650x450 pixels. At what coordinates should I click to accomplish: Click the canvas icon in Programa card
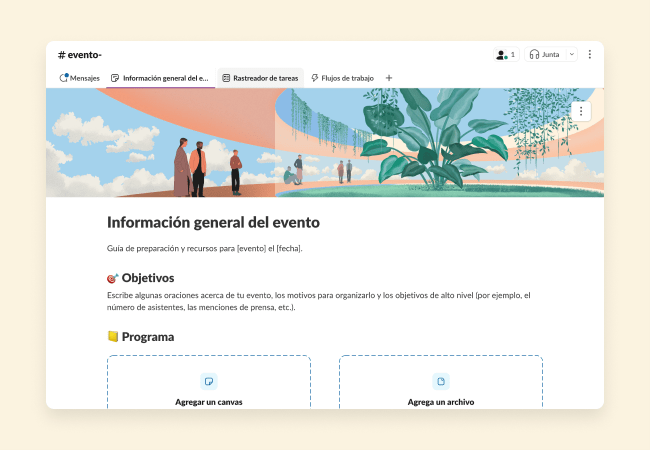click(x=208, y=381)
